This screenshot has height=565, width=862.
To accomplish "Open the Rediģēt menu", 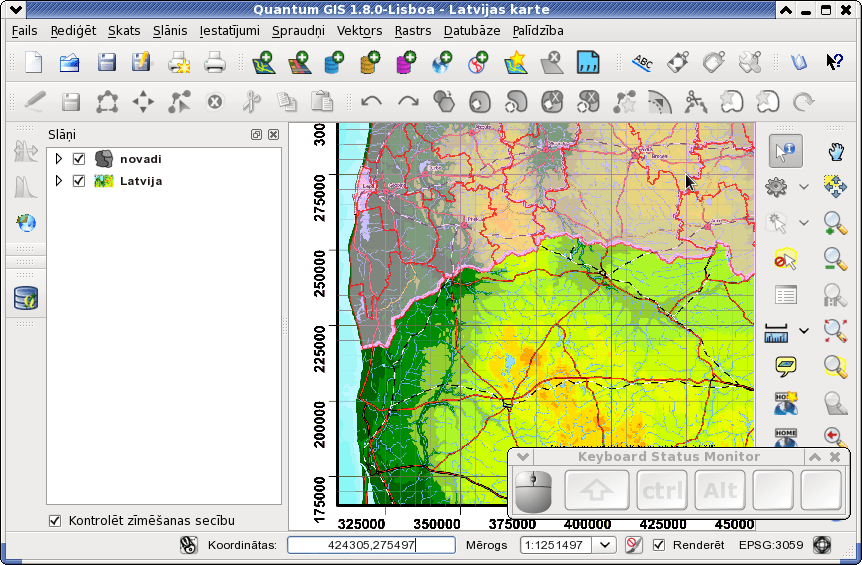I will pyautogui.click(x=73, y=31).
